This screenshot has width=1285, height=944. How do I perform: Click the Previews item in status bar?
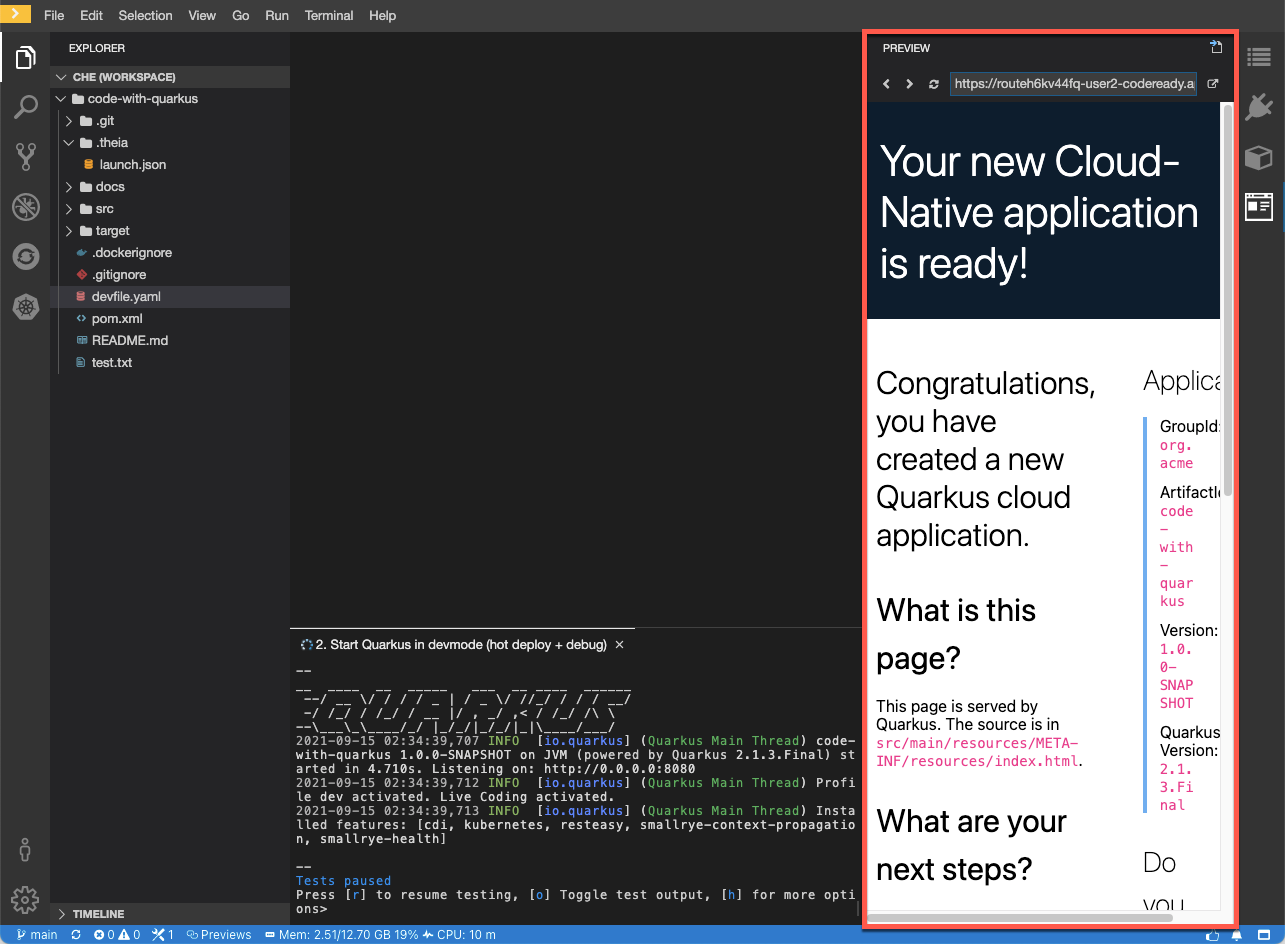pyautogui.click(x=219, y=935)
